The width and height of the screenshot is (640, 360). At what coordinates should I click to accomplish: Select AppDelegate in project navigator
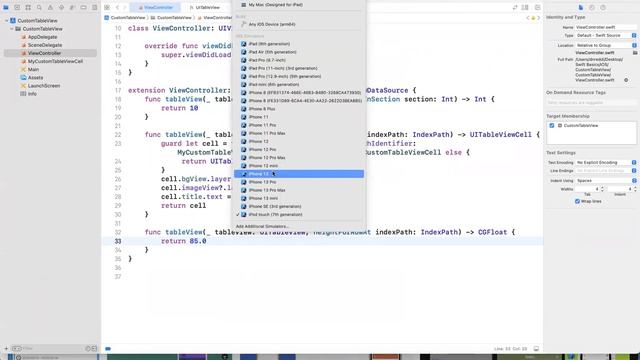tap(42, 37)
